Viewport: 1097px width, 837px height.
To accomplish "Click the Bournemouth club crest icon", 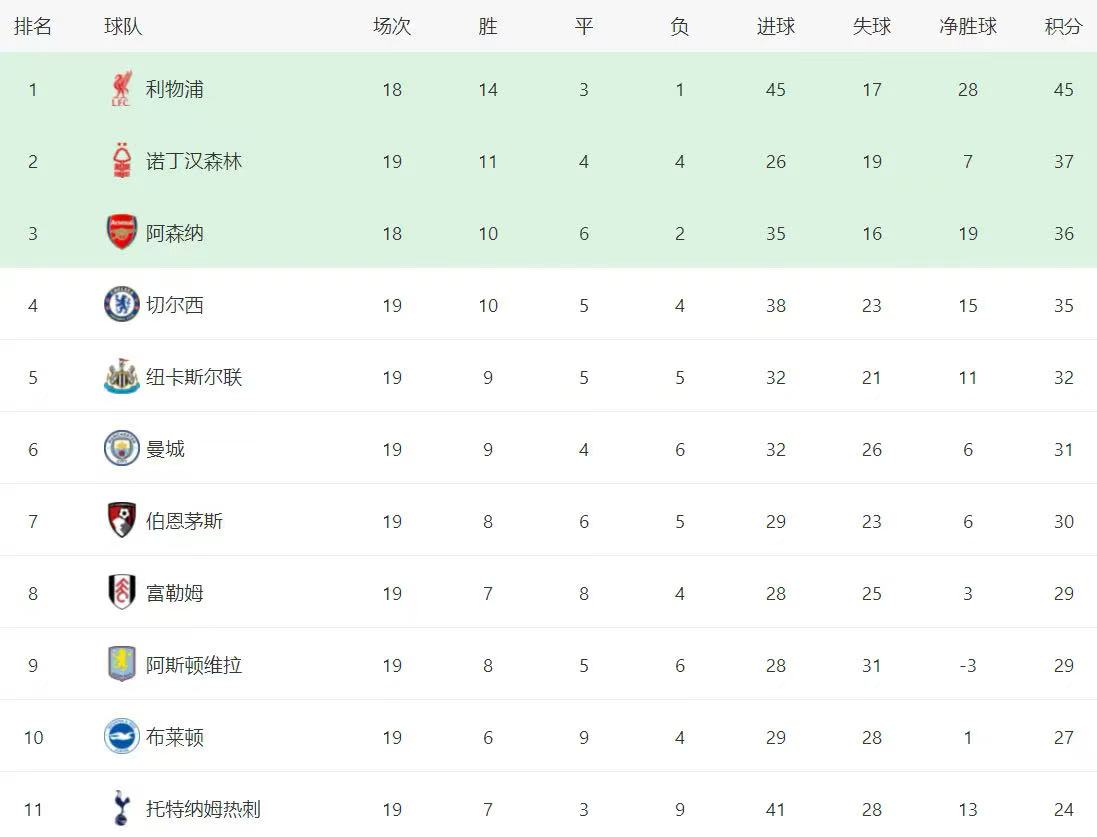I will coord(121,521).
